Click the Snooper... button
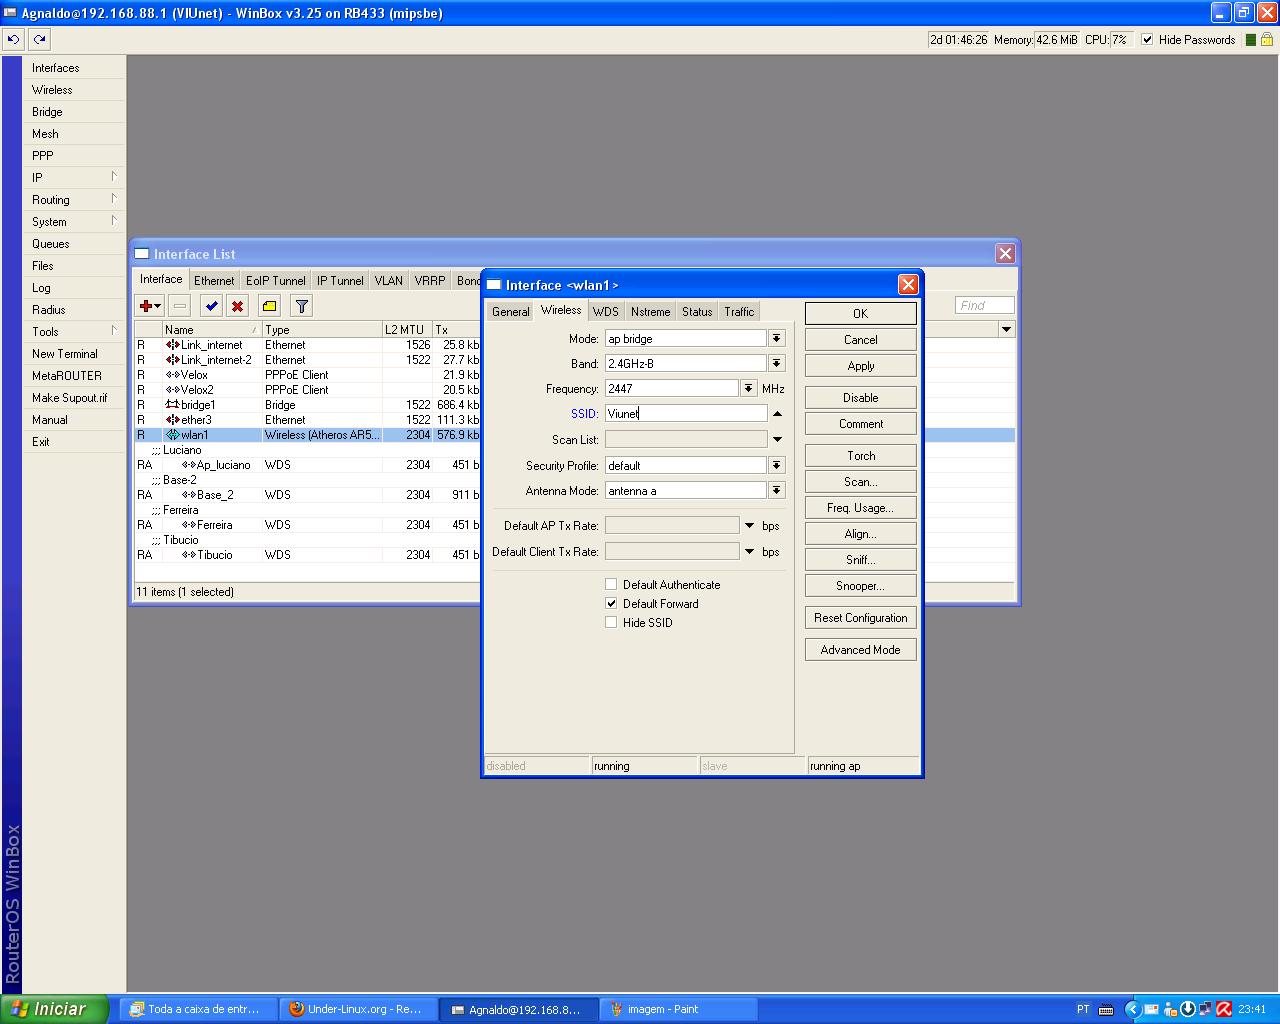 pyautogui.click(x=860, y=586)
